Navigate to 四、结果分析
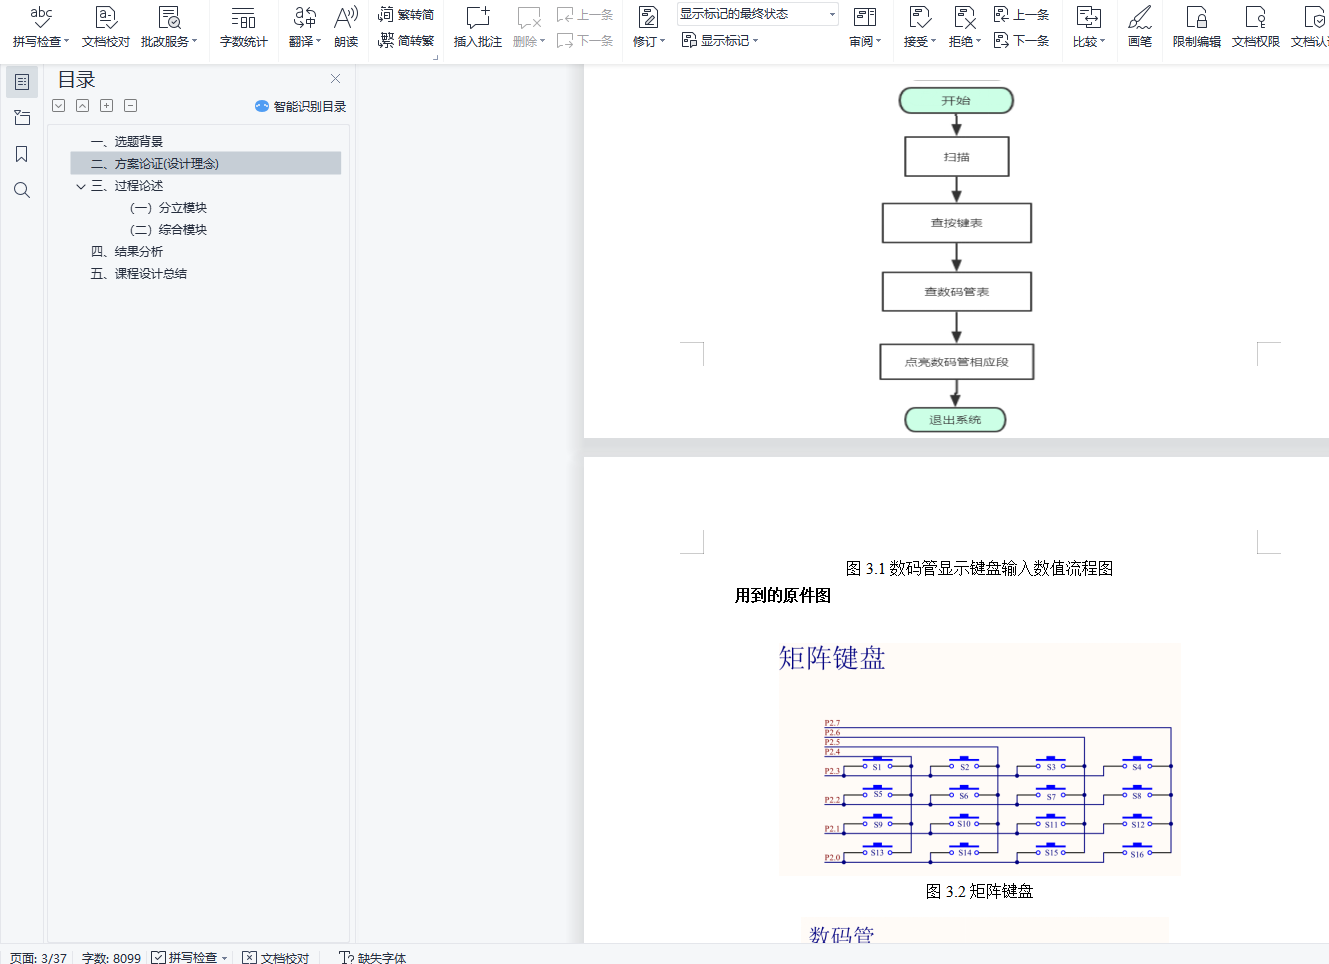Screen dimensions: 1329x964 (x=126, y=252)
